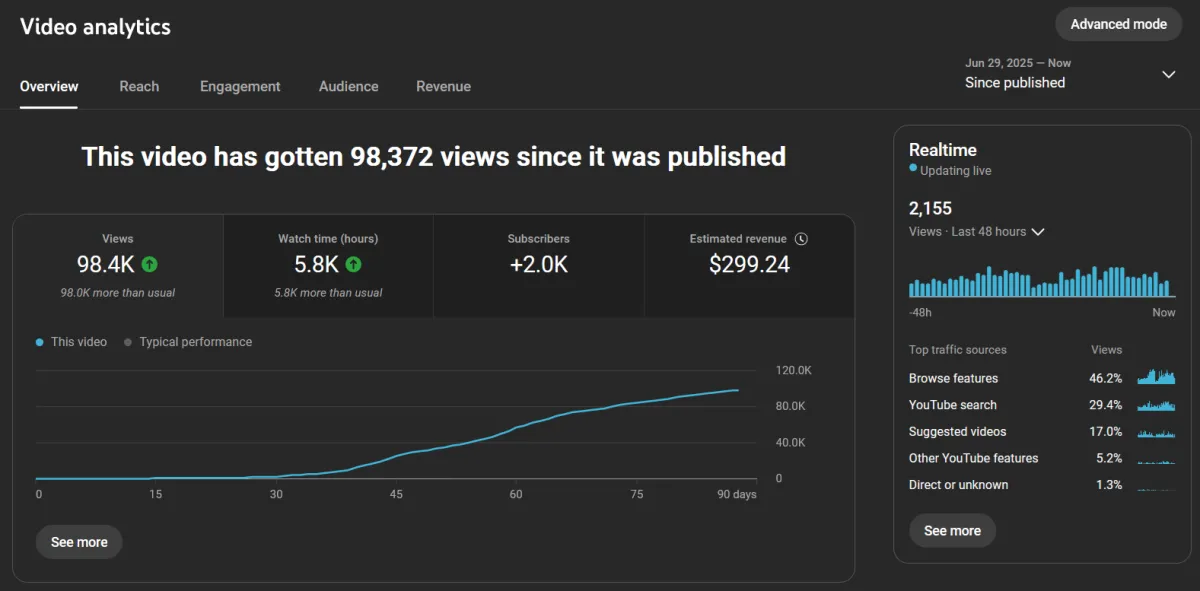Screen dimensions: 1200x591
Task: Click the clock icon next to Estimated revenue
Action: [801, 239]
